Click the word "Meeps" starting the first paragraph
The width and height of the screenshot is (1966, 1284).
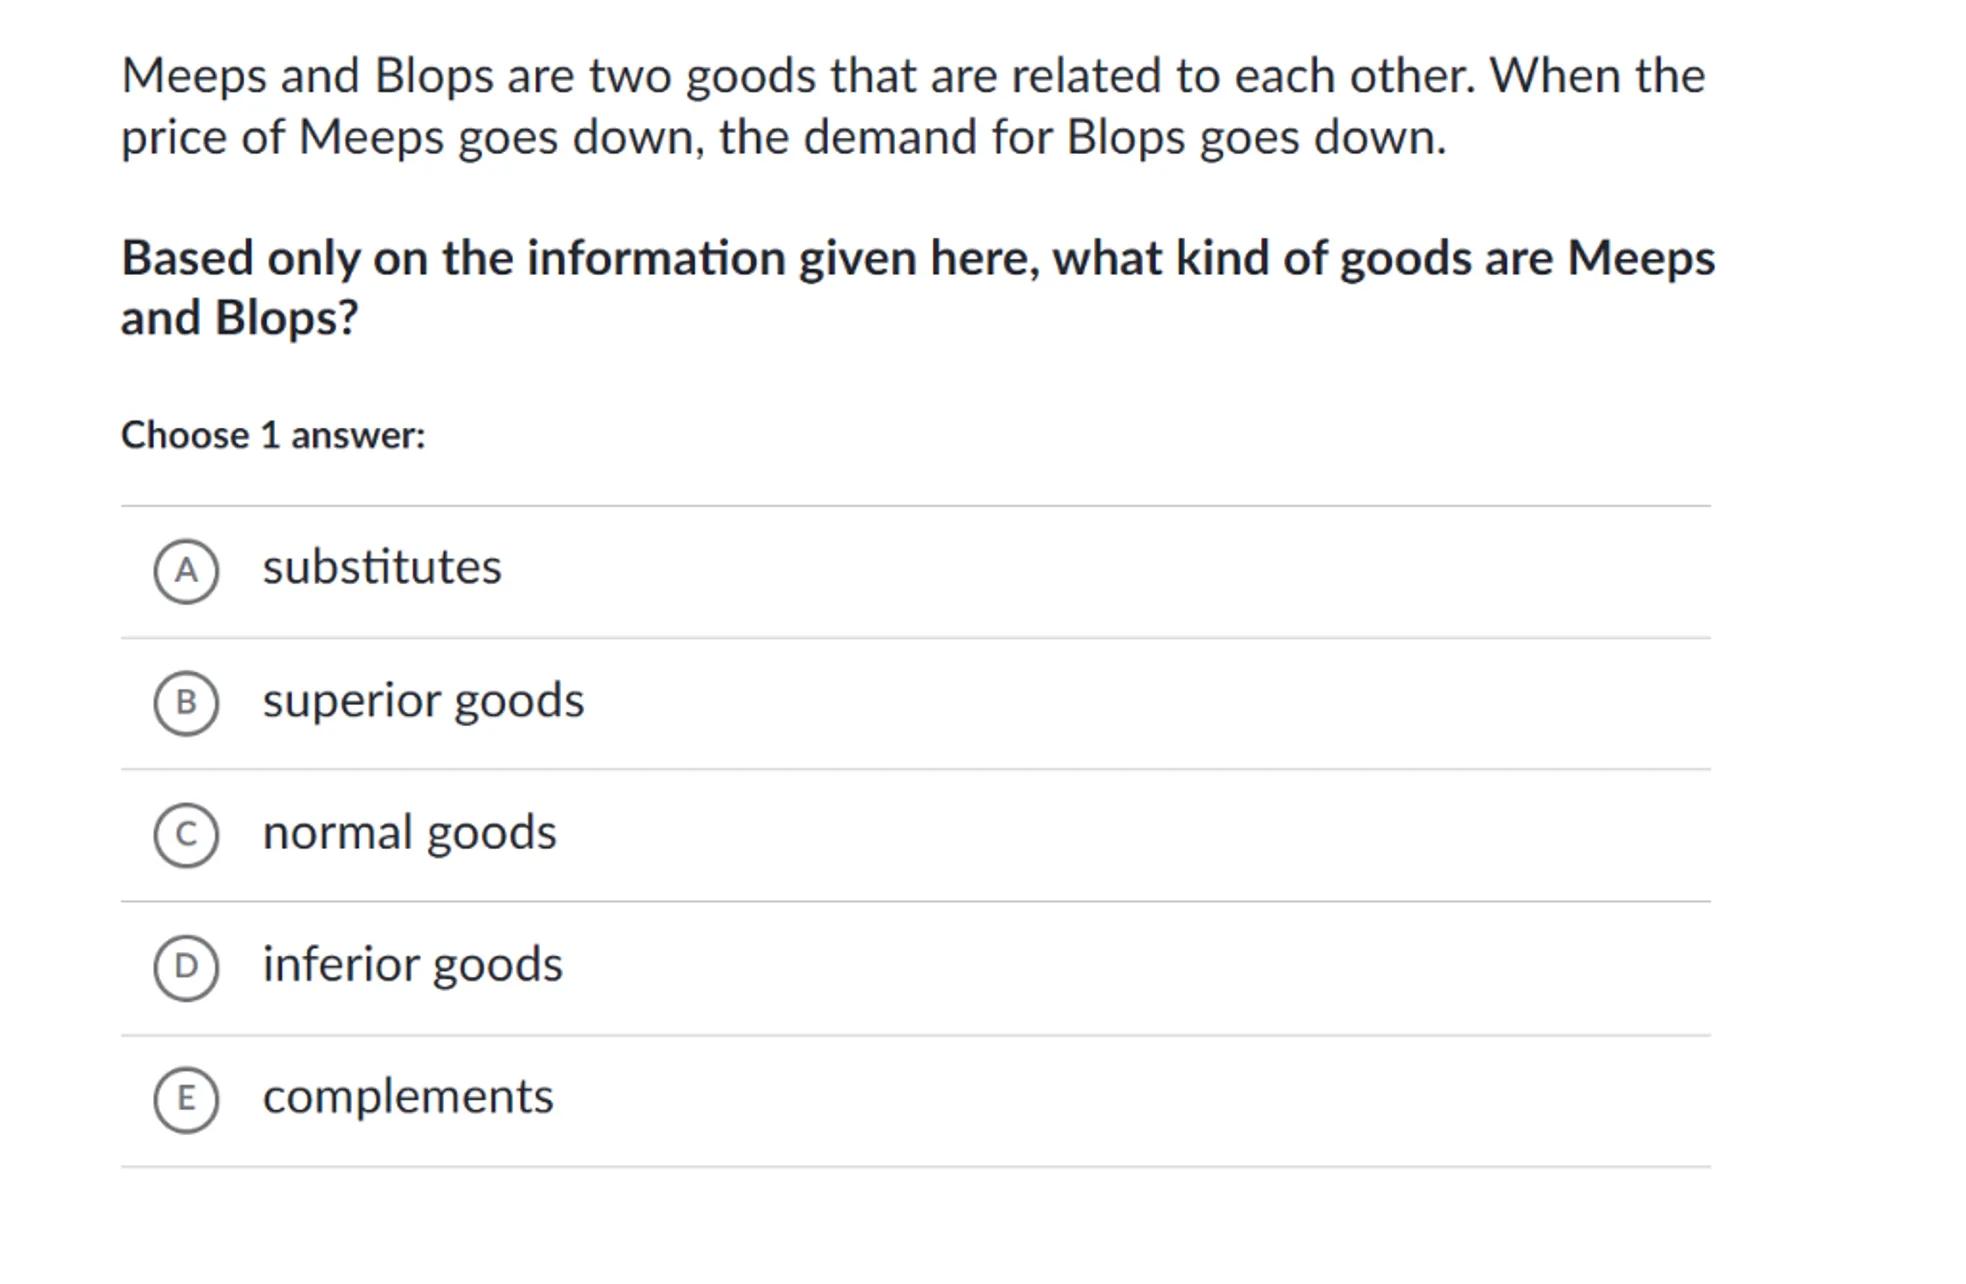click(194, 76)
